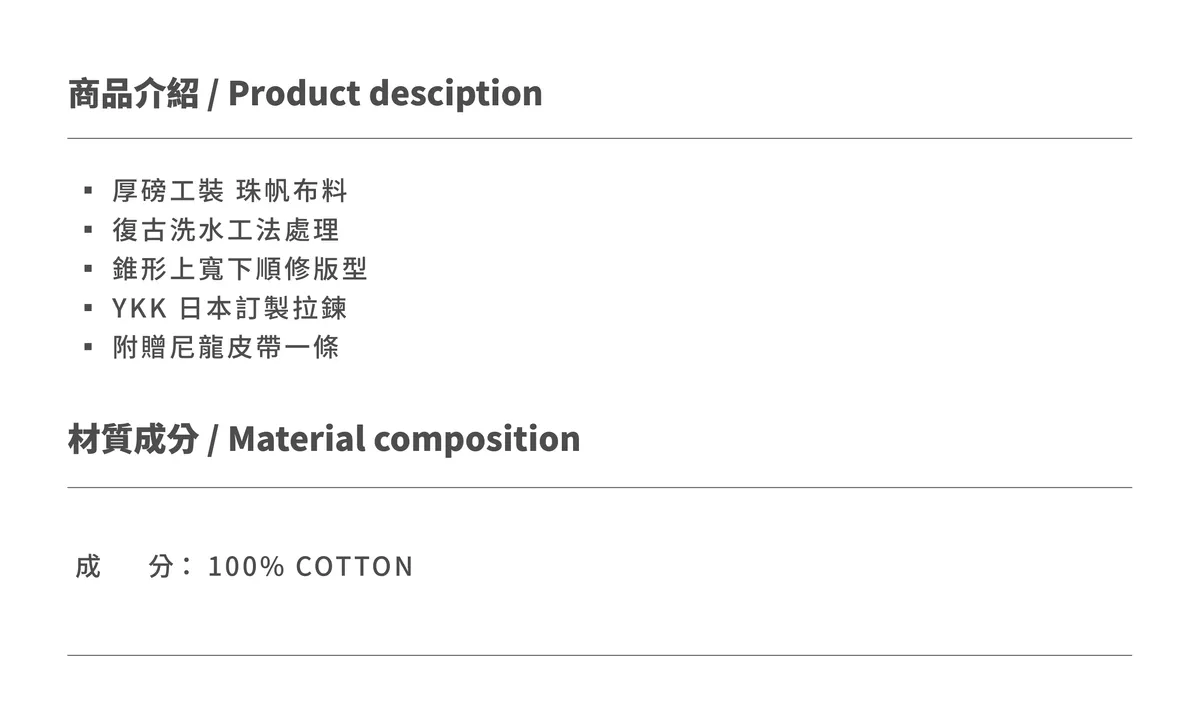The height and width of the screenshot is (704, 1200).
Task: Click the bullet marker before 附贈尼龍皮帶一條
Action: coord(88,347)
